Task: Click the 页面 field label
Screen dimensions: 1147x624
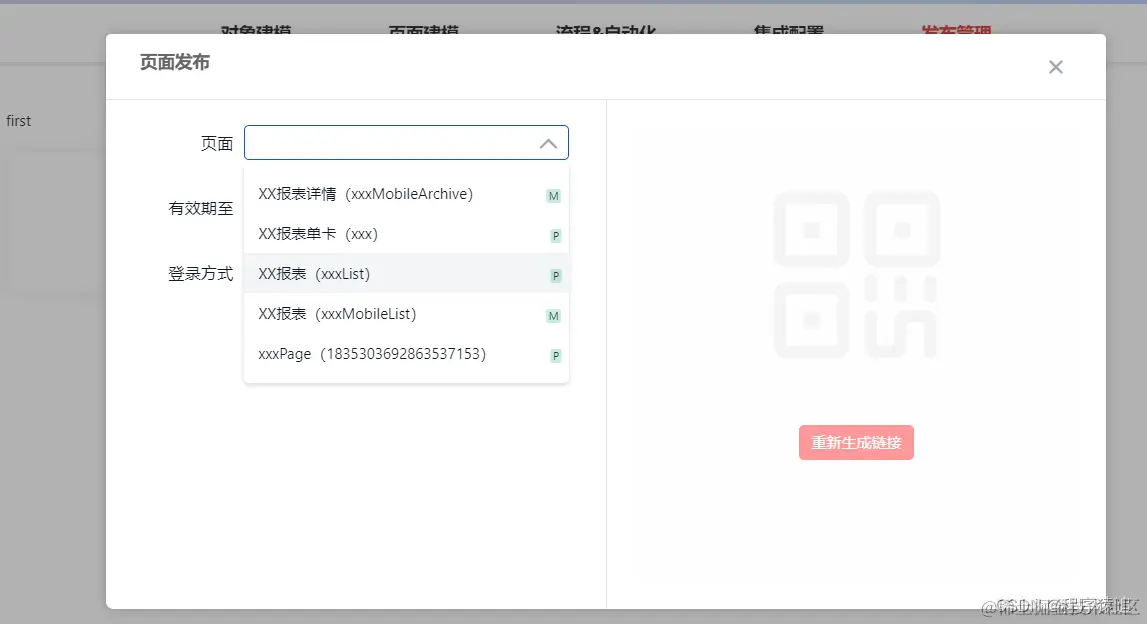Action: coord(217,143)
